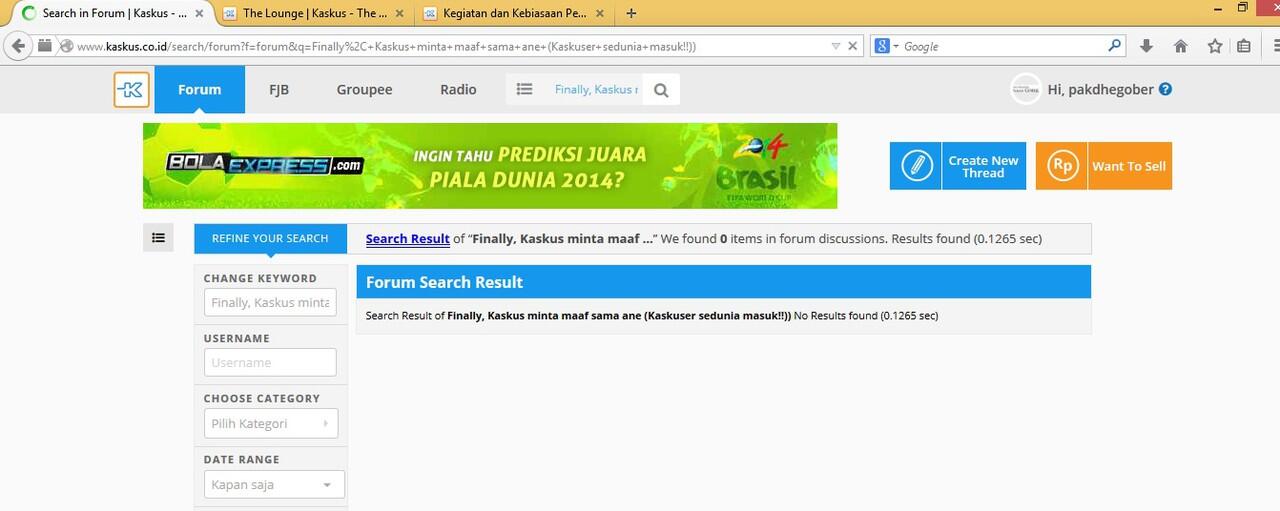Open a new browser tab with plus button

click(x=630, y=13)
